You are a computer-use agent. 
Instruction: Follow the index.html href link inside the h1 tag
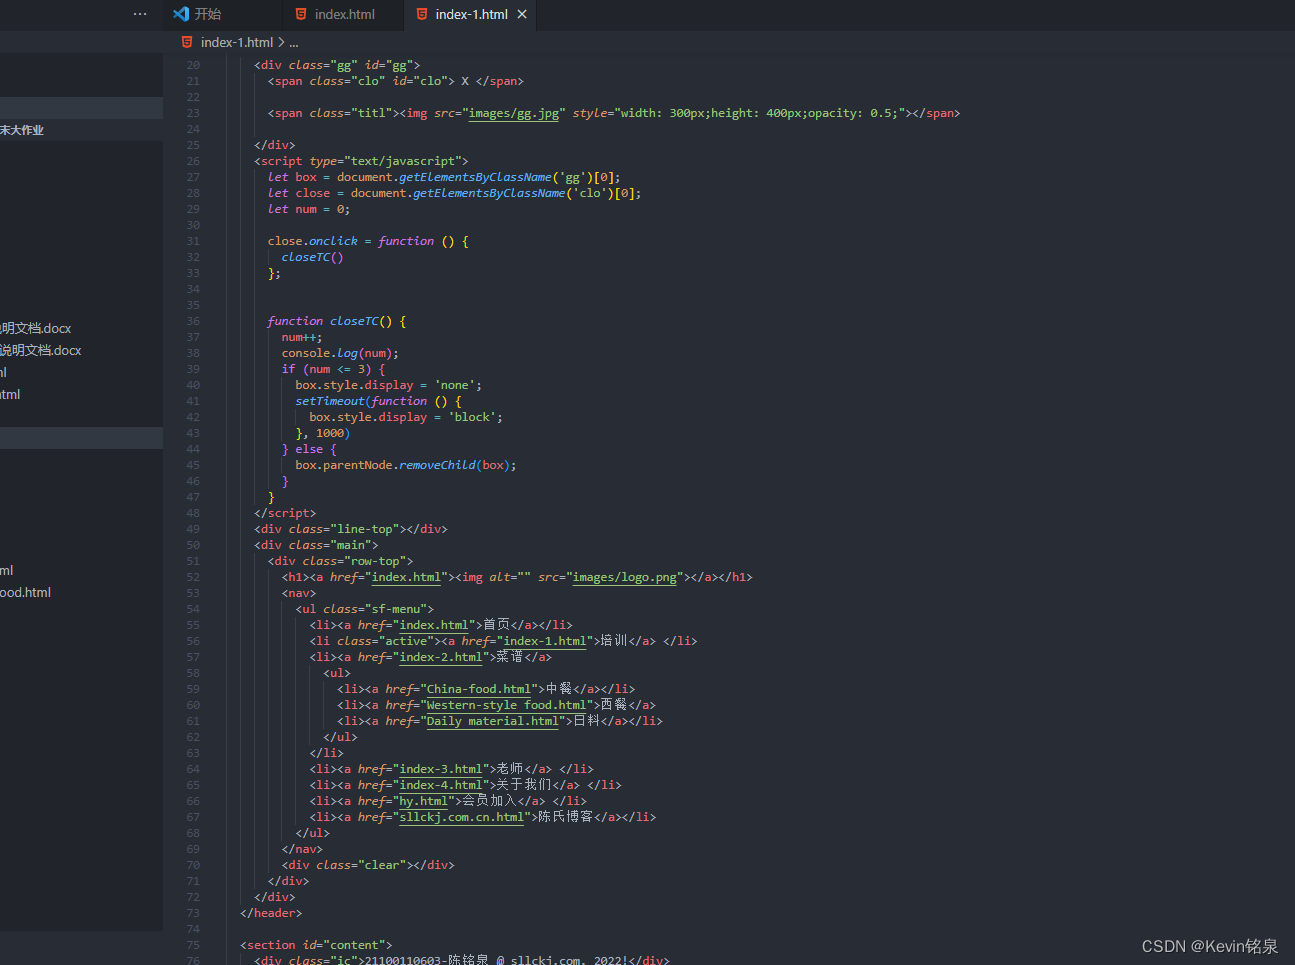[x=405, y=577]
